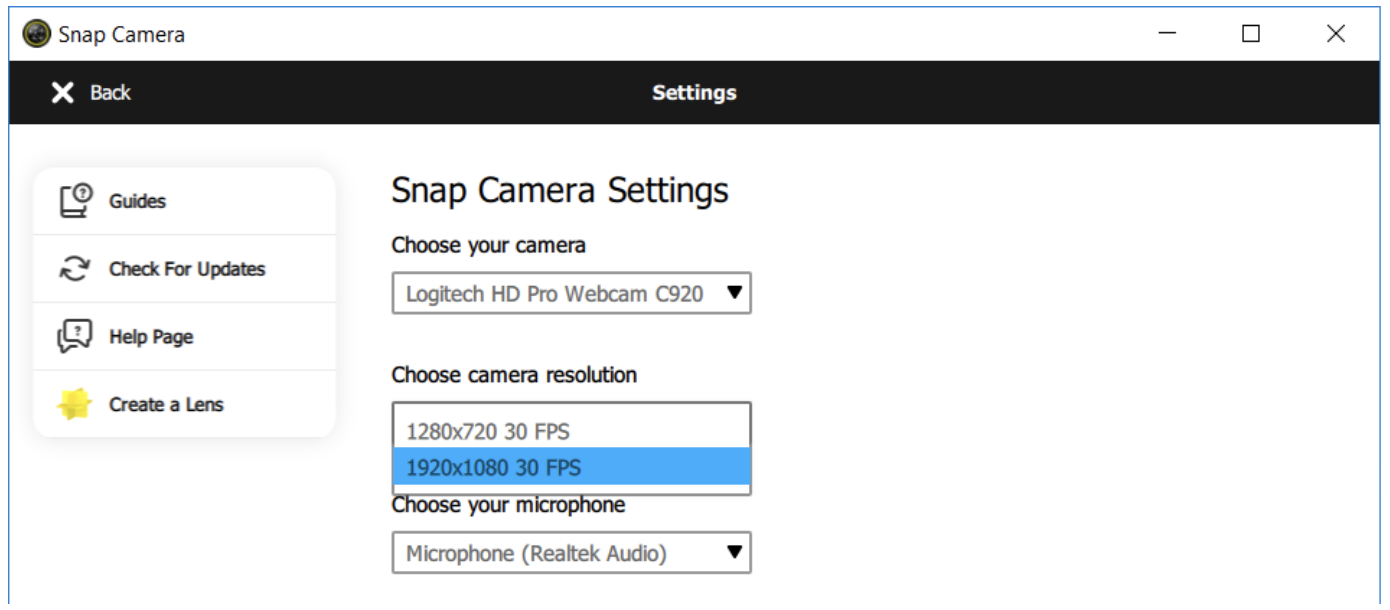Click the Help Page speech bubble icon
The image size is (1390, 610).
[75, 337]
